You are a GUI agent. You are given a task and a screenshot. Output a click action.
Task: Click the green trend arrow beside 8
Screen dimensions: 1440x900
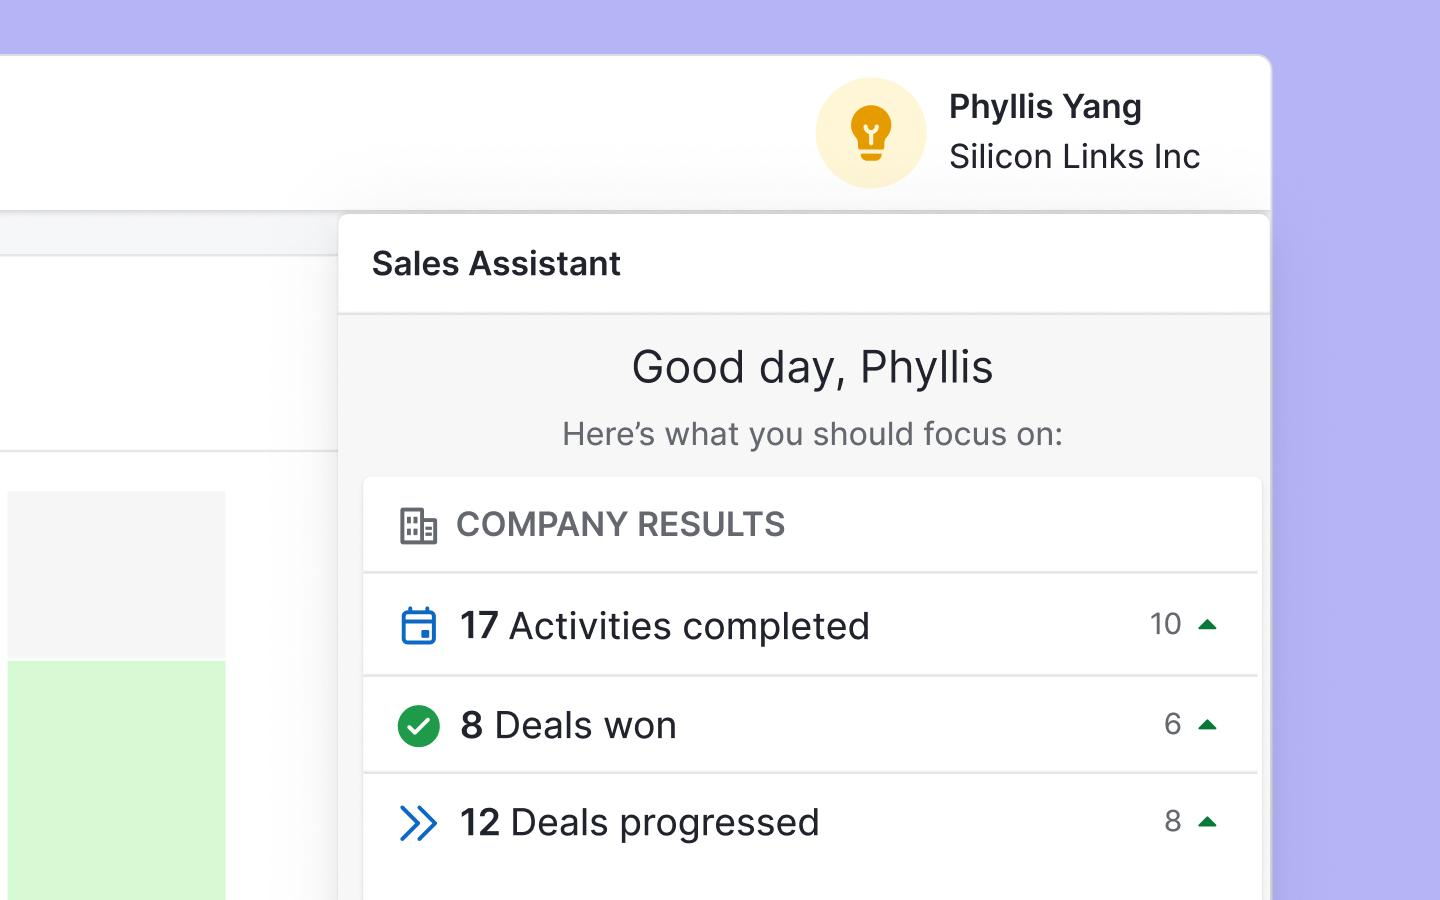(x=1208, y=821)
